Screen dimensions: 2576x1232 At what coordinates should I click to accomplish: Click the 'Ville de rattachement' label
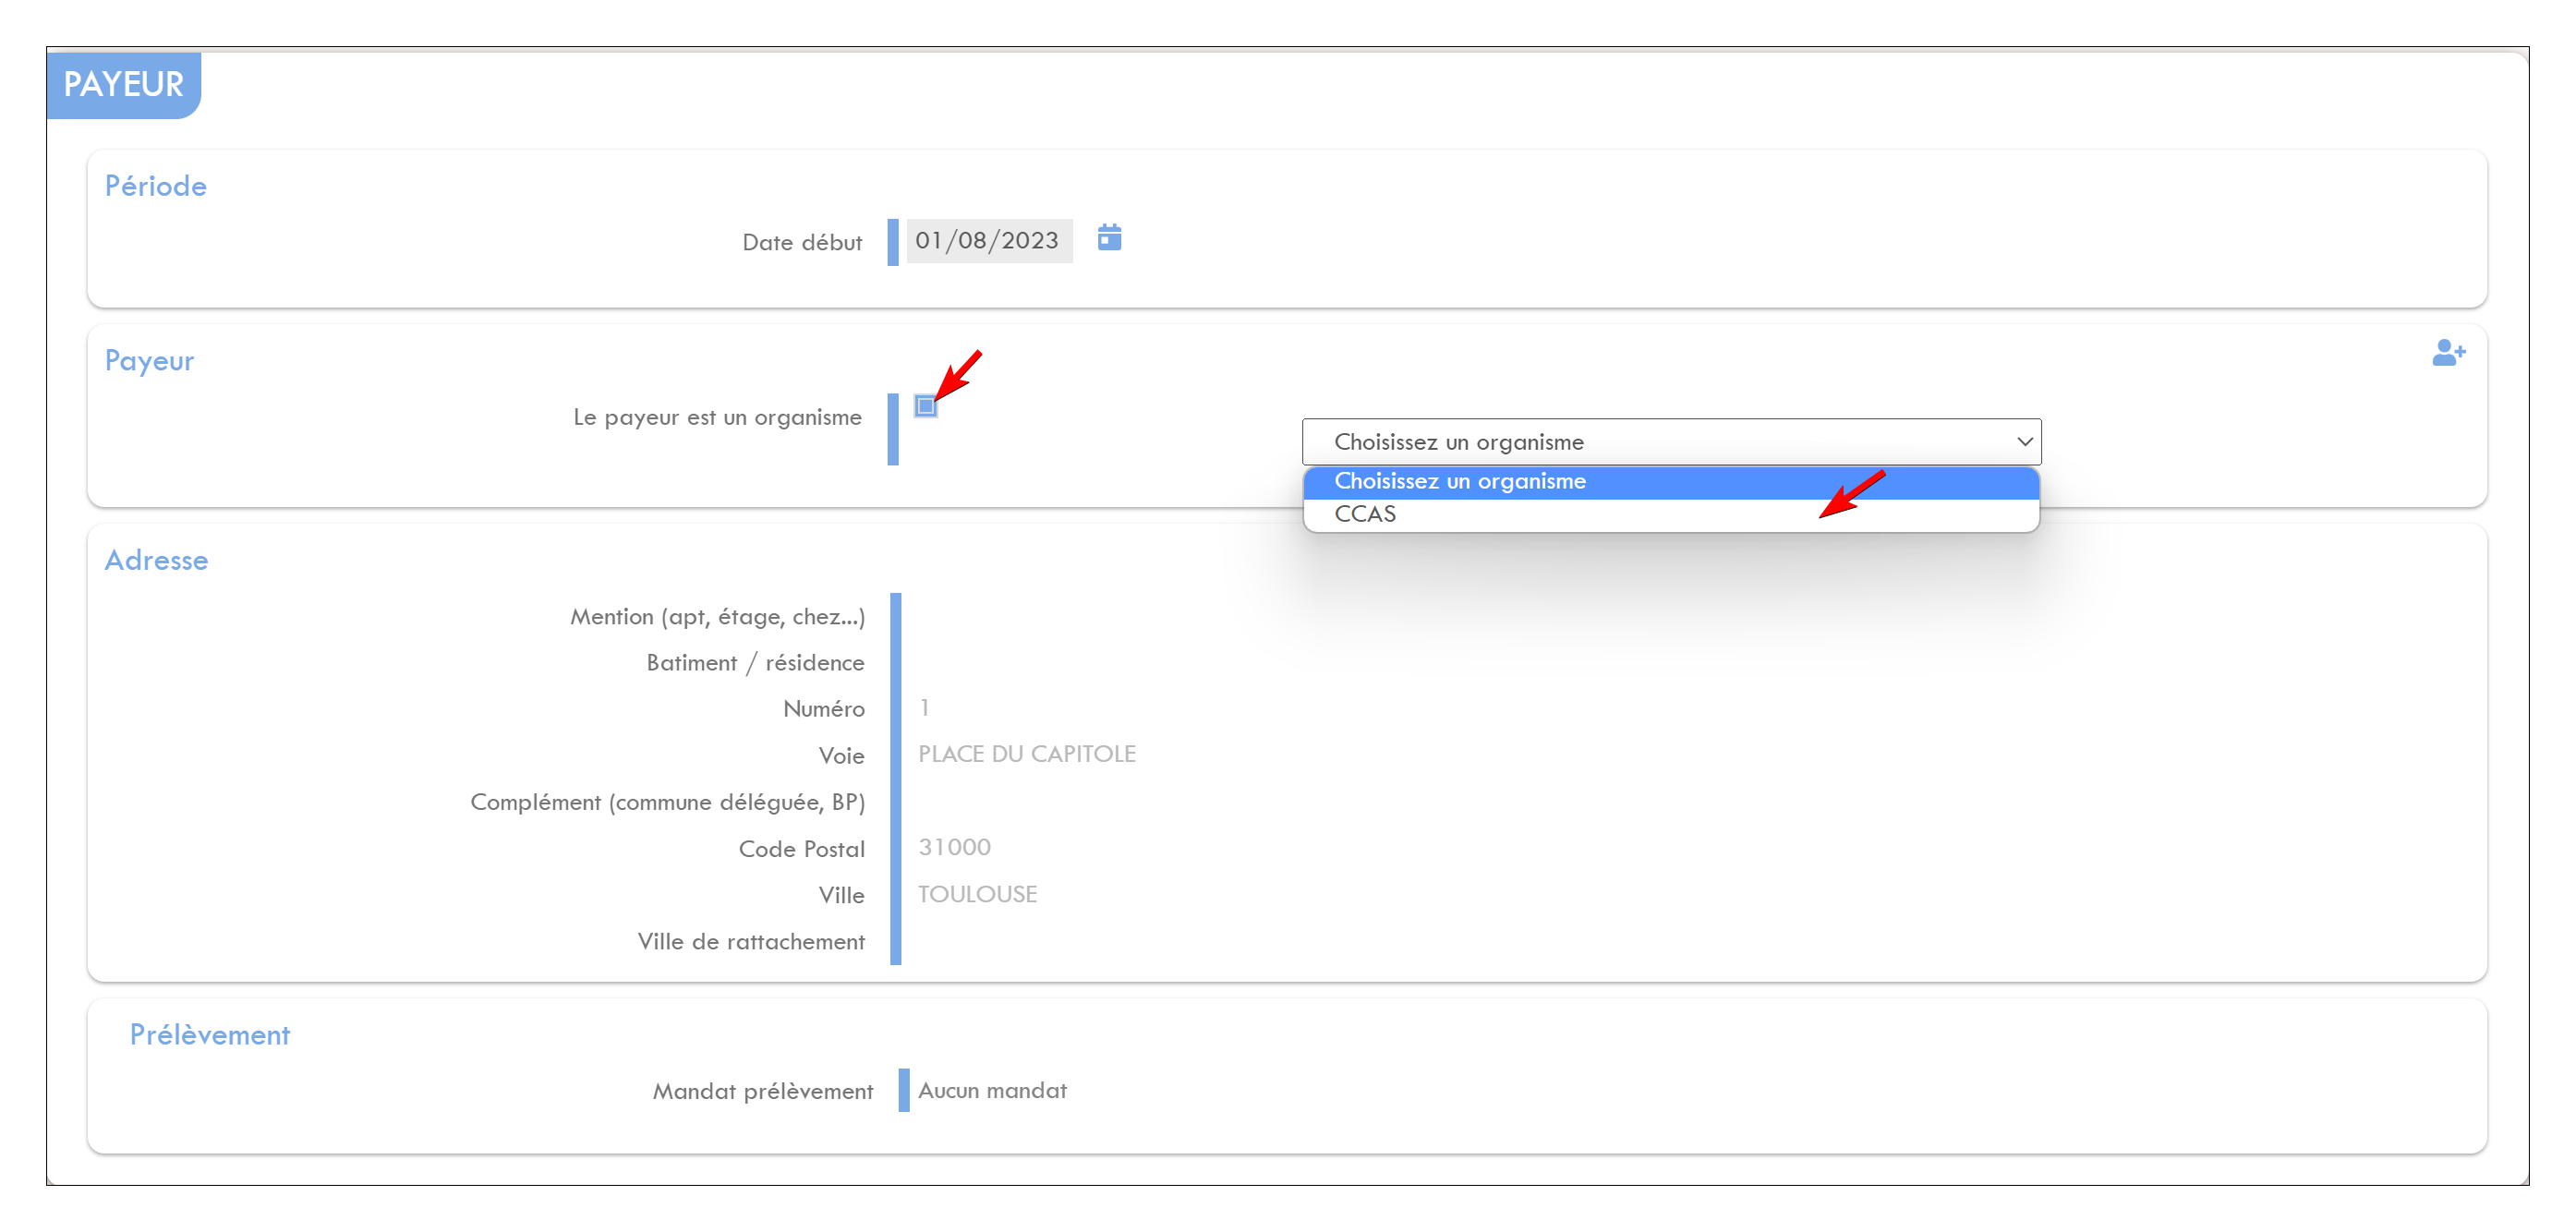(751, 942)
